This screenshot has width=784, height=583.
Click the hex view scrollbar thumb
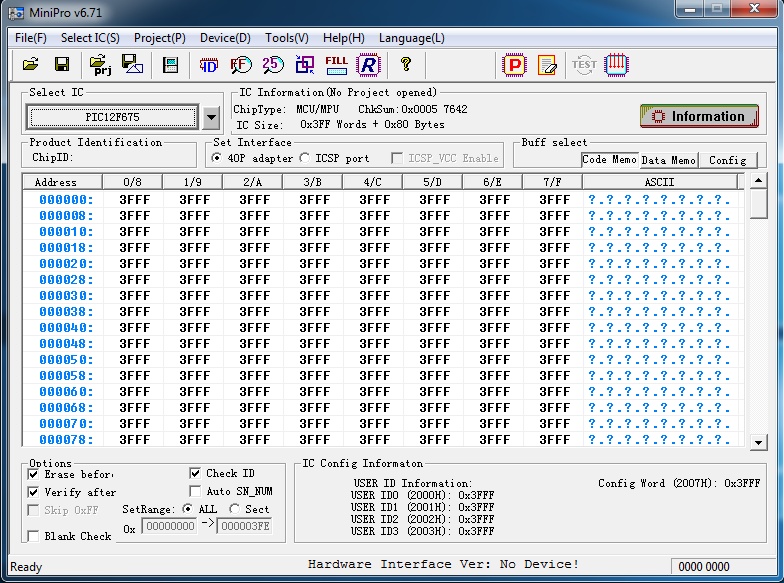(758, 204)
